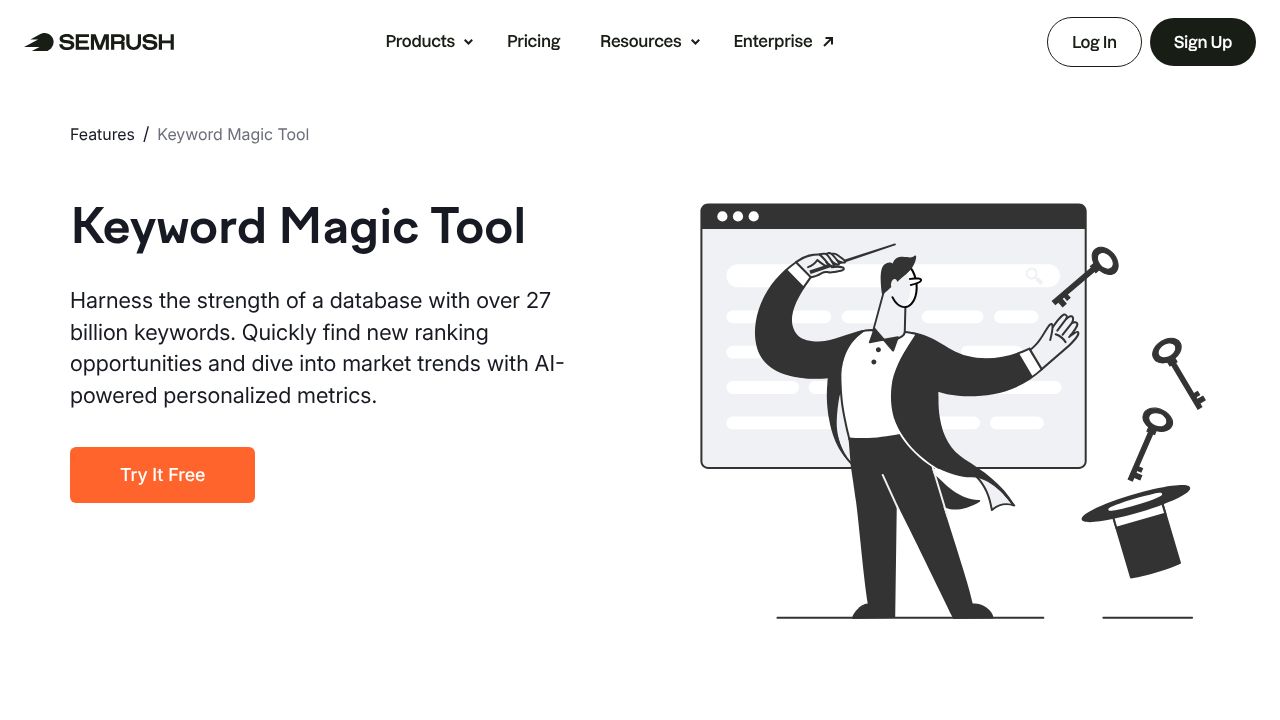Select Pricing in the navigation bar
The image size is (1280, 720).
[533, 41]
